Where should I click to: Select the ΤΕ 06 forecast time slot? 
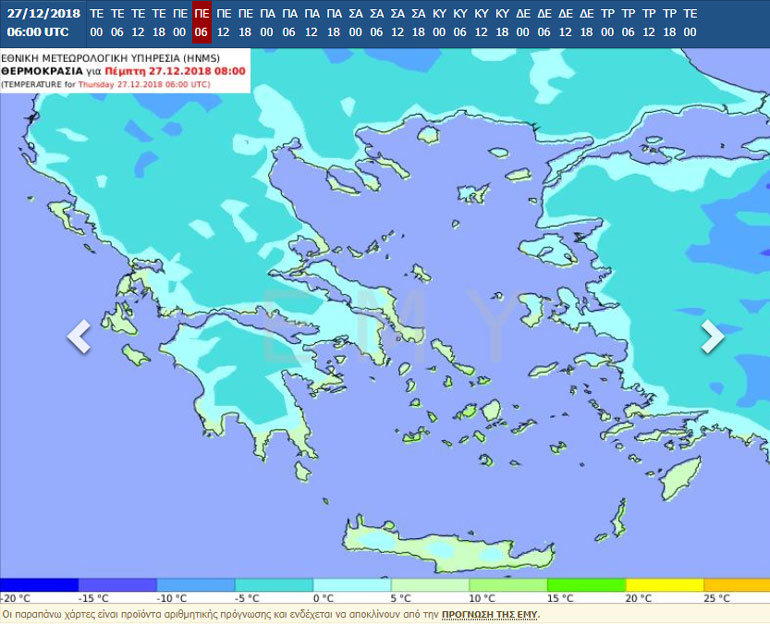pos(117,23)
